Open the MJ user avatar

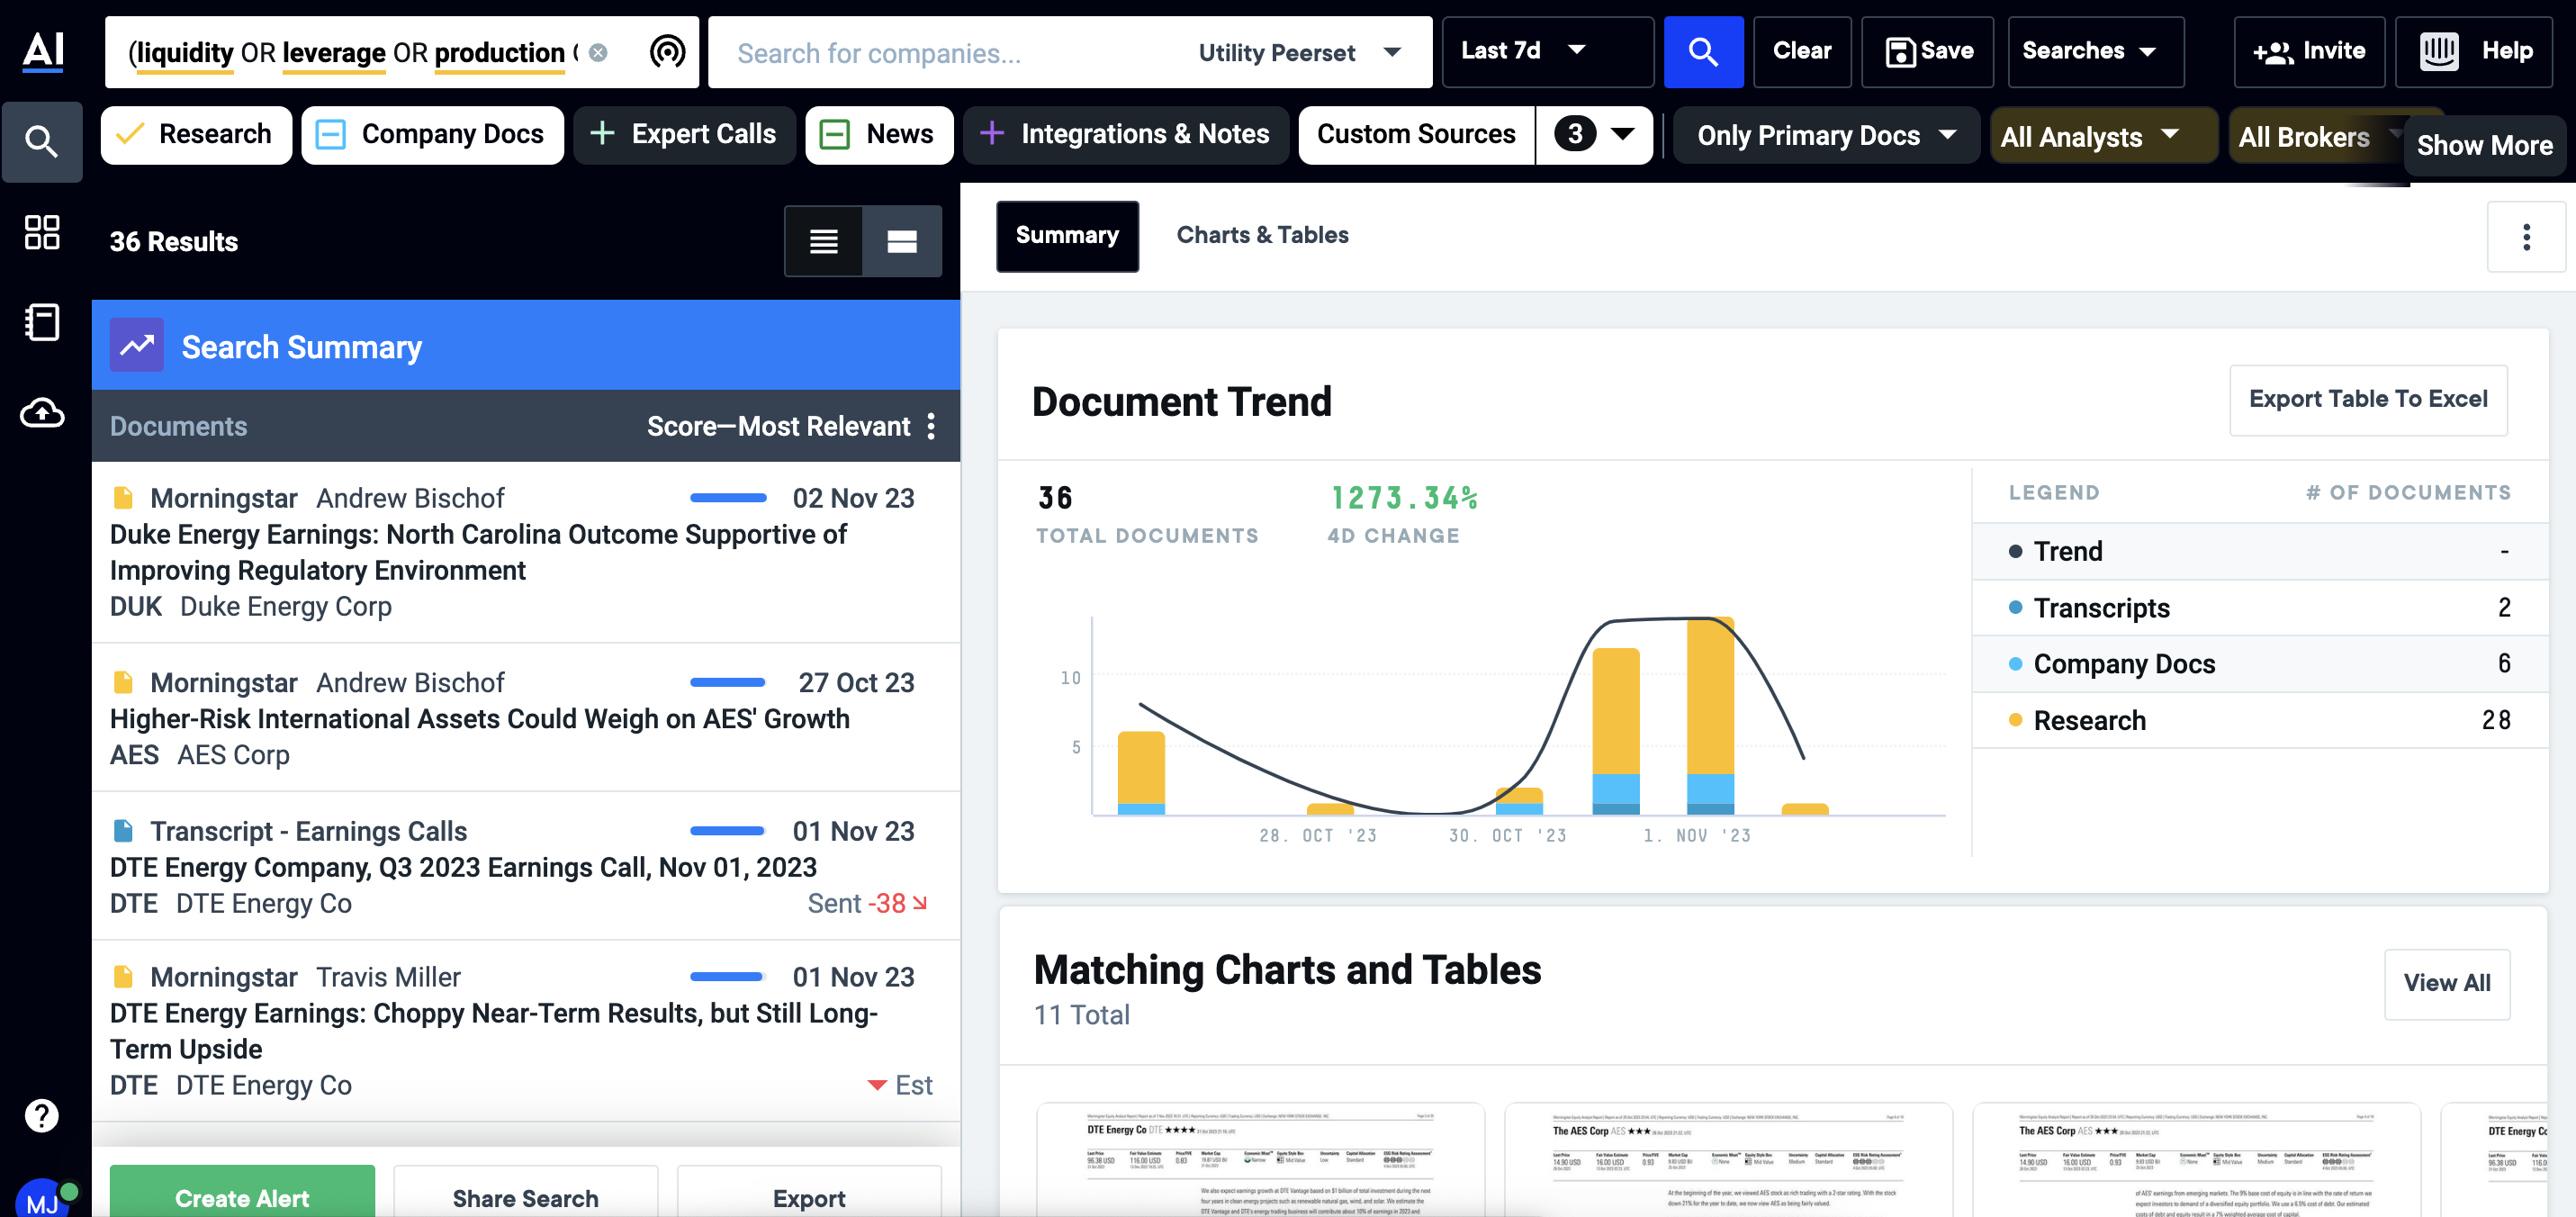(43, 1200)
